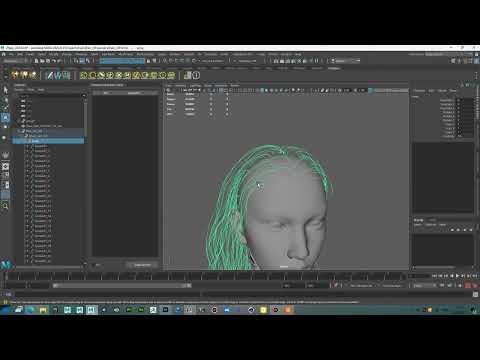Click the camera select icon in the viewport toolbar
This screenshot has height=360, width=480.
pos(168,90)
